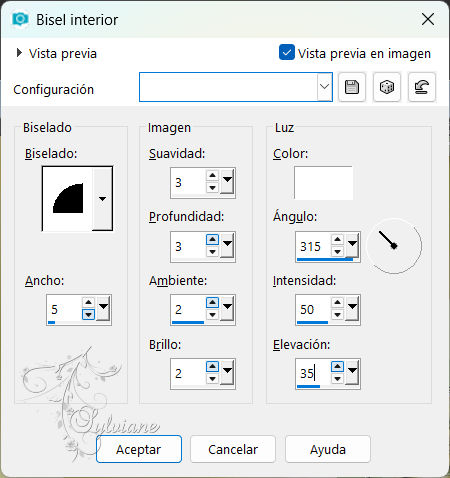
Task: Click the Ayuda button
Action: [328, 449]
